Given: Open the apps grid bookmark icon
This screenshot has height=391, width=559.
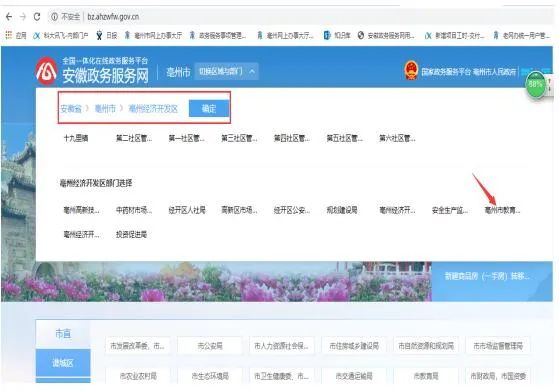Looking at the screenshot, I should pos(9,35).
